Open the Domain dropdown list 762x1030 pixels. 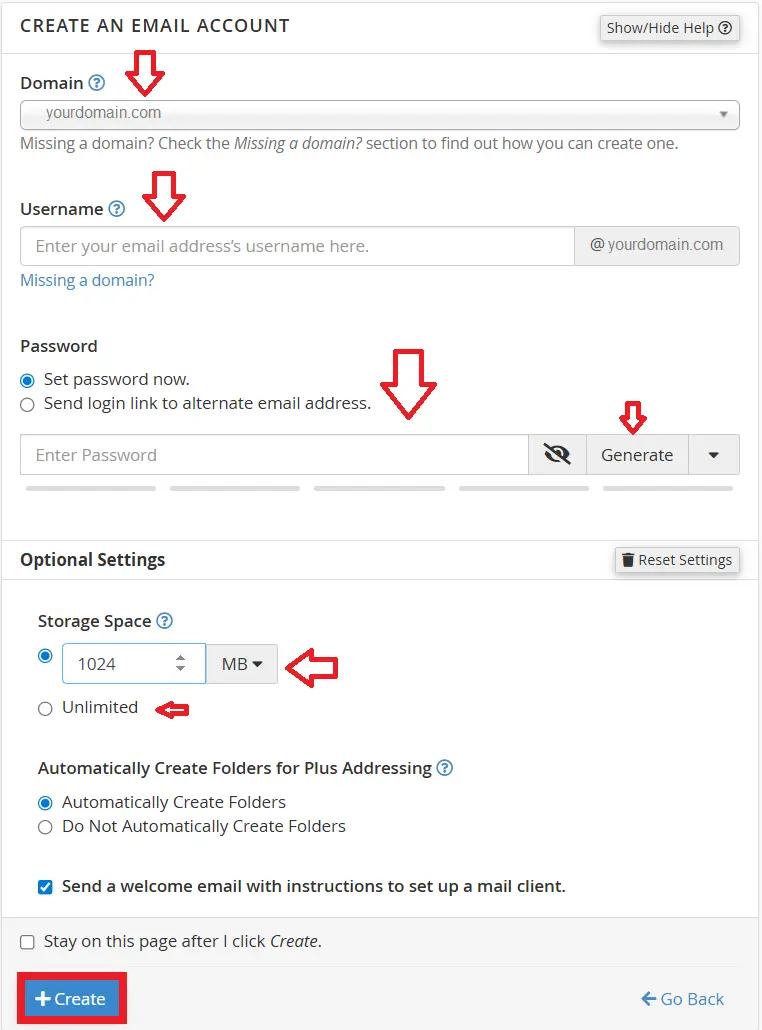380,114
